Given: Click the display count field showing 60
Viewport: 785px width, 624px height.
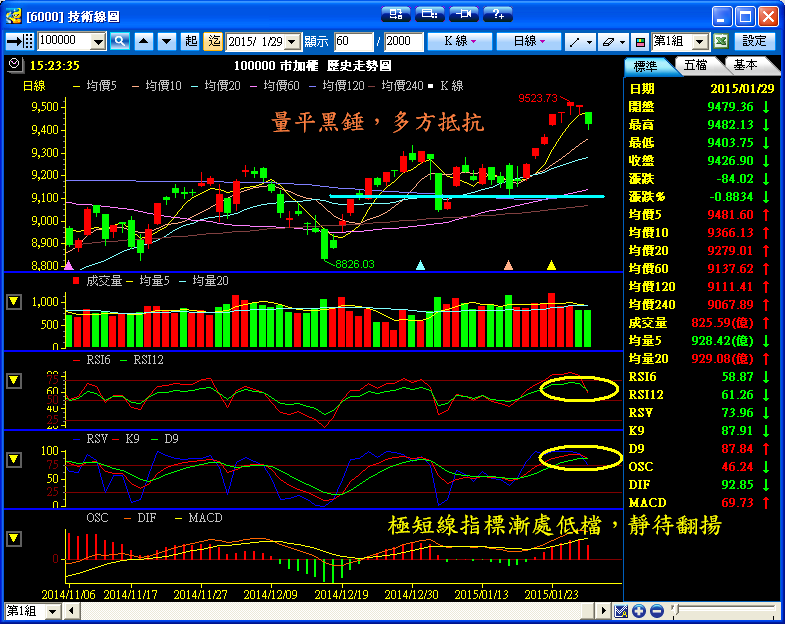Looking at the screenshot, I should [354, 41].
